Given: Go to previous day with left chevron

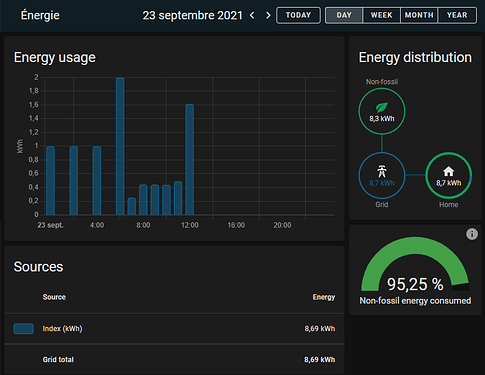Looking at the screenshot, I should tap(252, 15).
